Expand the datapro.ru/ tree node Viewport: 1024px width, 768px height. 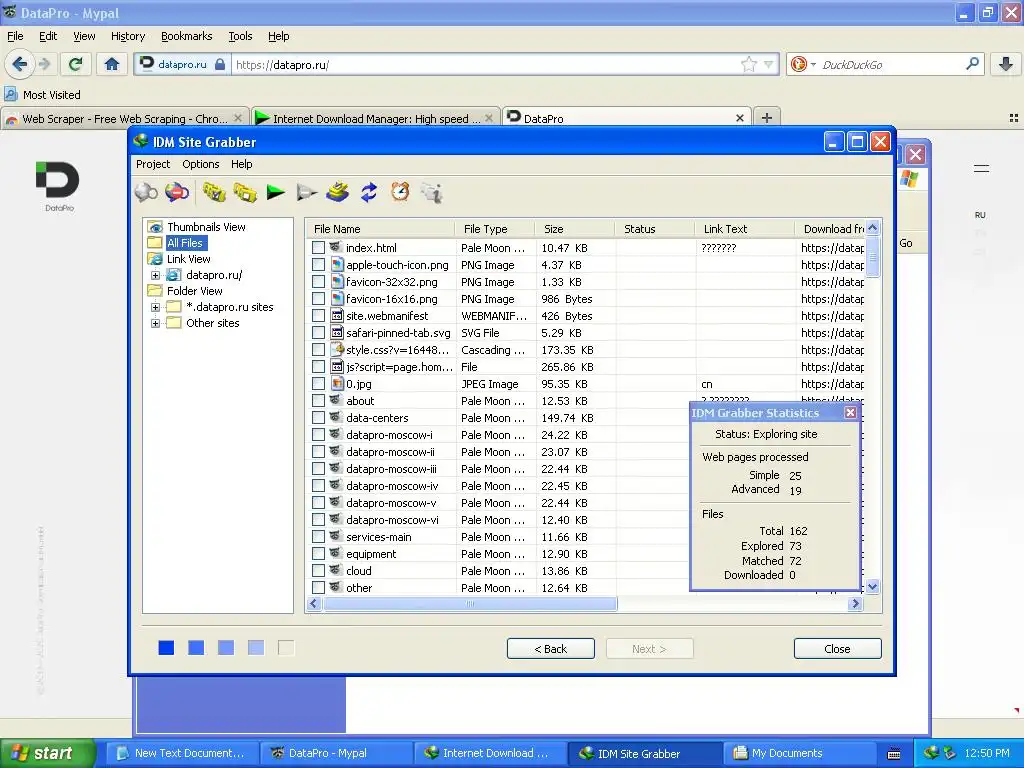coord(155,275)
